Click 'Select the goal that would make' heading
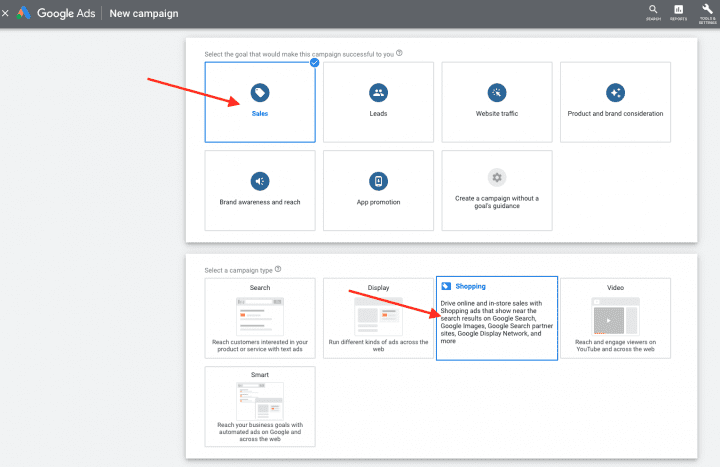Screen dimensions: 720x467 299,54
